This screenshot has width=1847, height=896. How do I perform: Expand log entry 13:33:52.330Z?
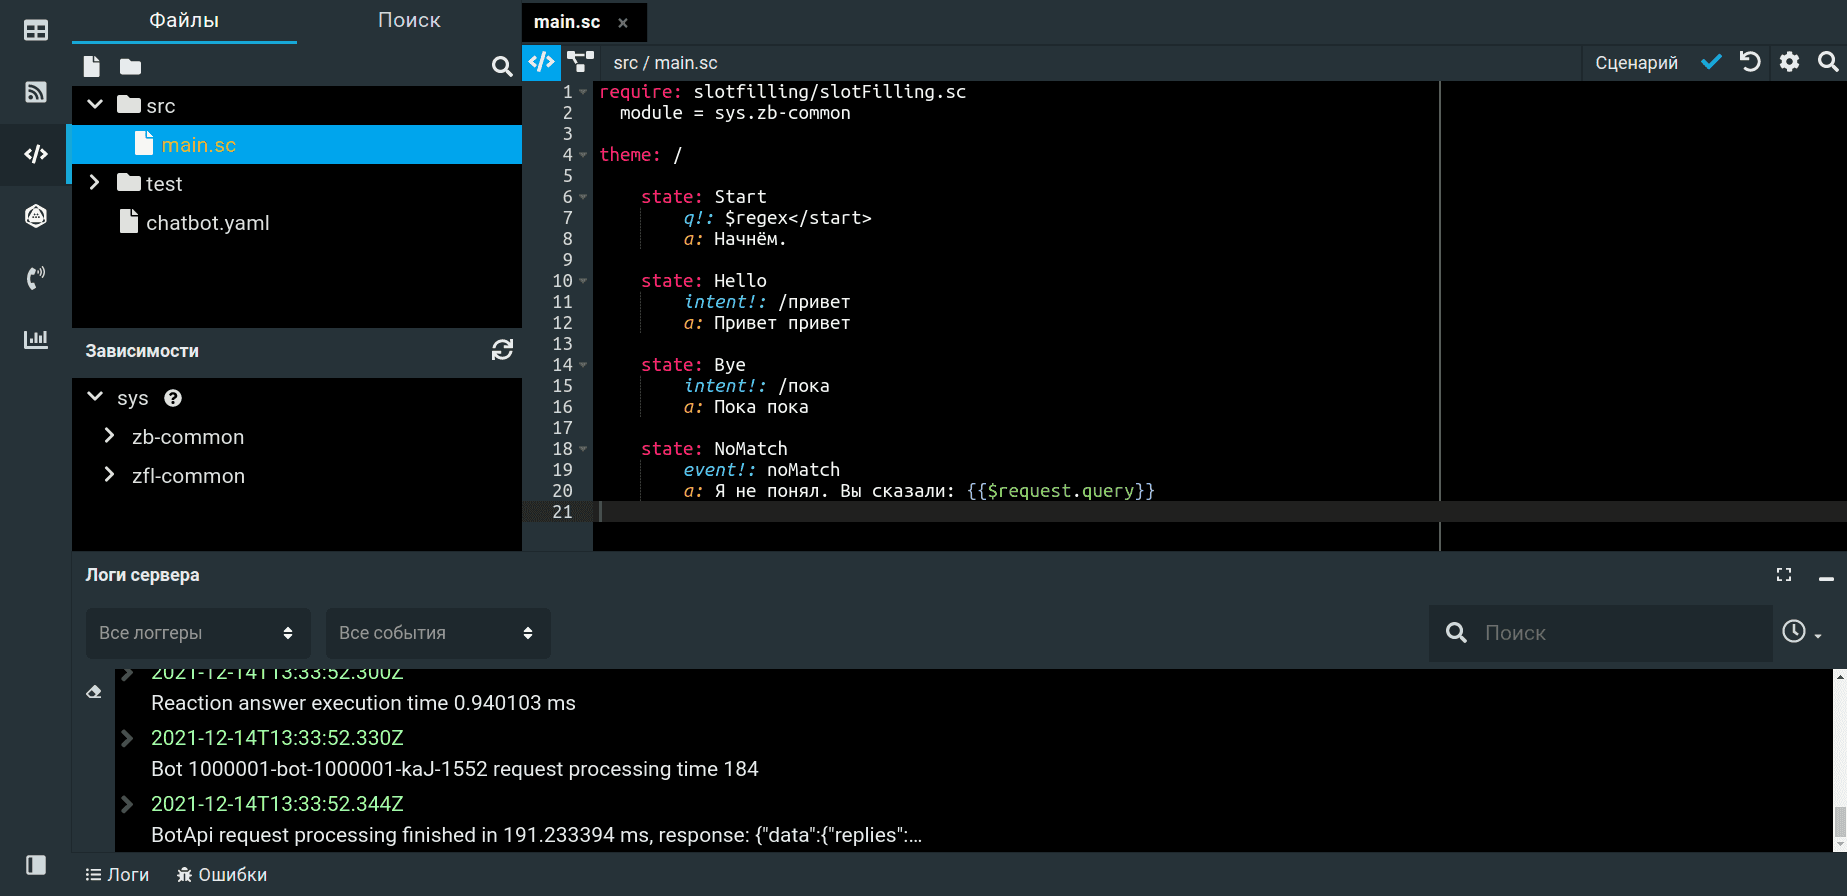pyautogui.click(x=127, y=738)
